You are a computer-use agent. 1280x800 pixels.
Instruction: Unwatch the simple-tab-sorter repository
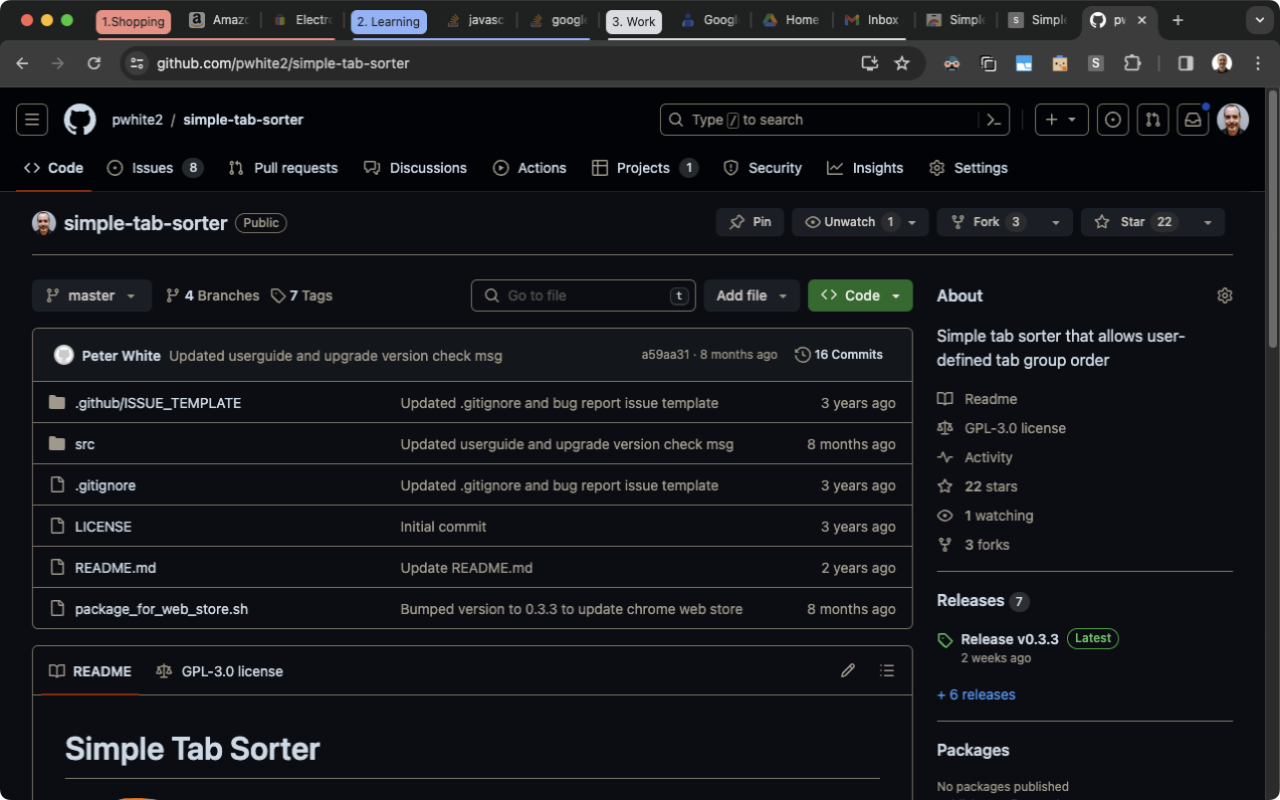point(852,222)
